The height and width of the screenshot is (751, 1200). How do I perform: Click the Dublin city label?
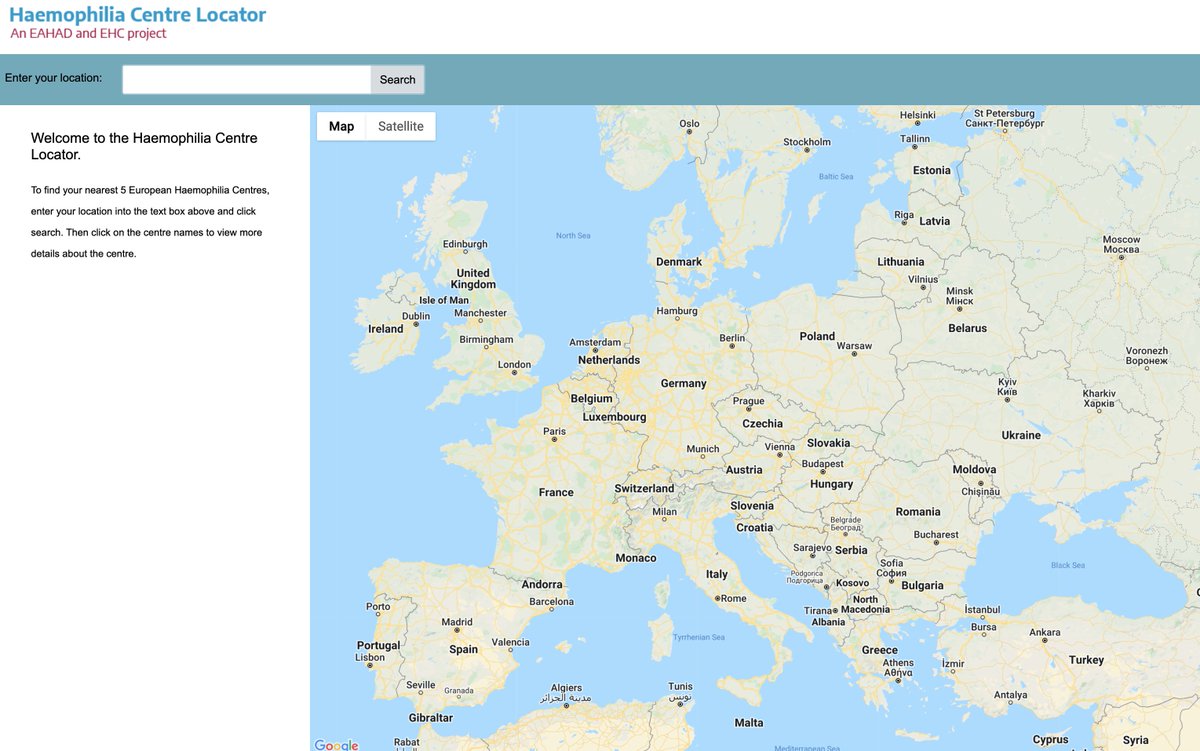(415, 316)
